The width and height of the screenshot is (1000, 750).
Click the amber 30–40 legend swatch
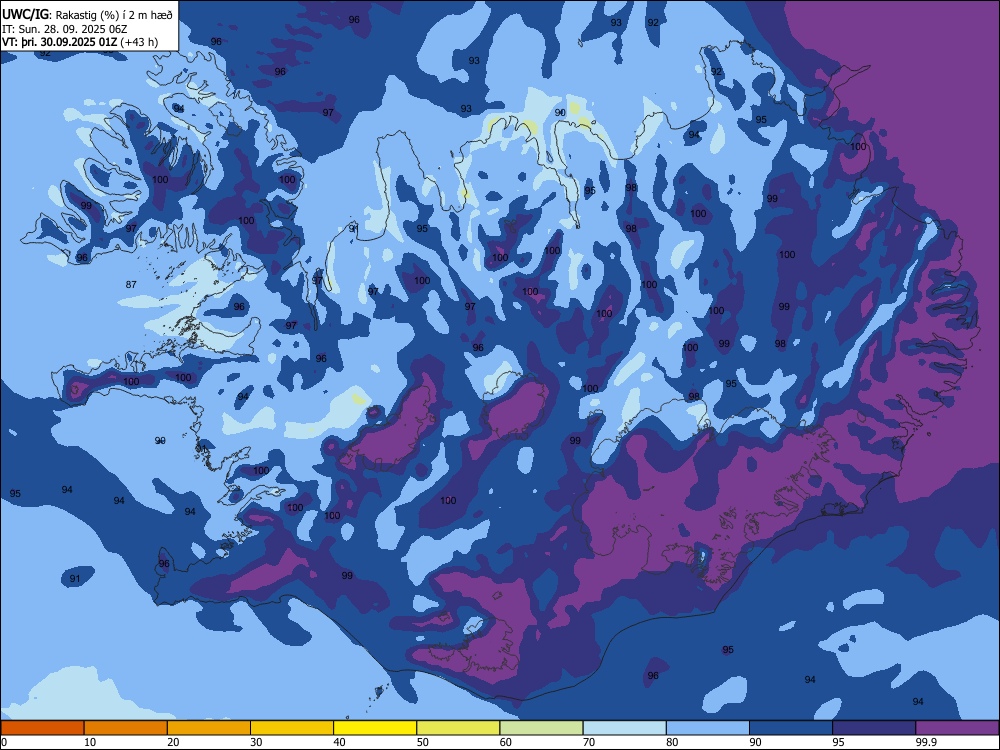tap(292, 728)
